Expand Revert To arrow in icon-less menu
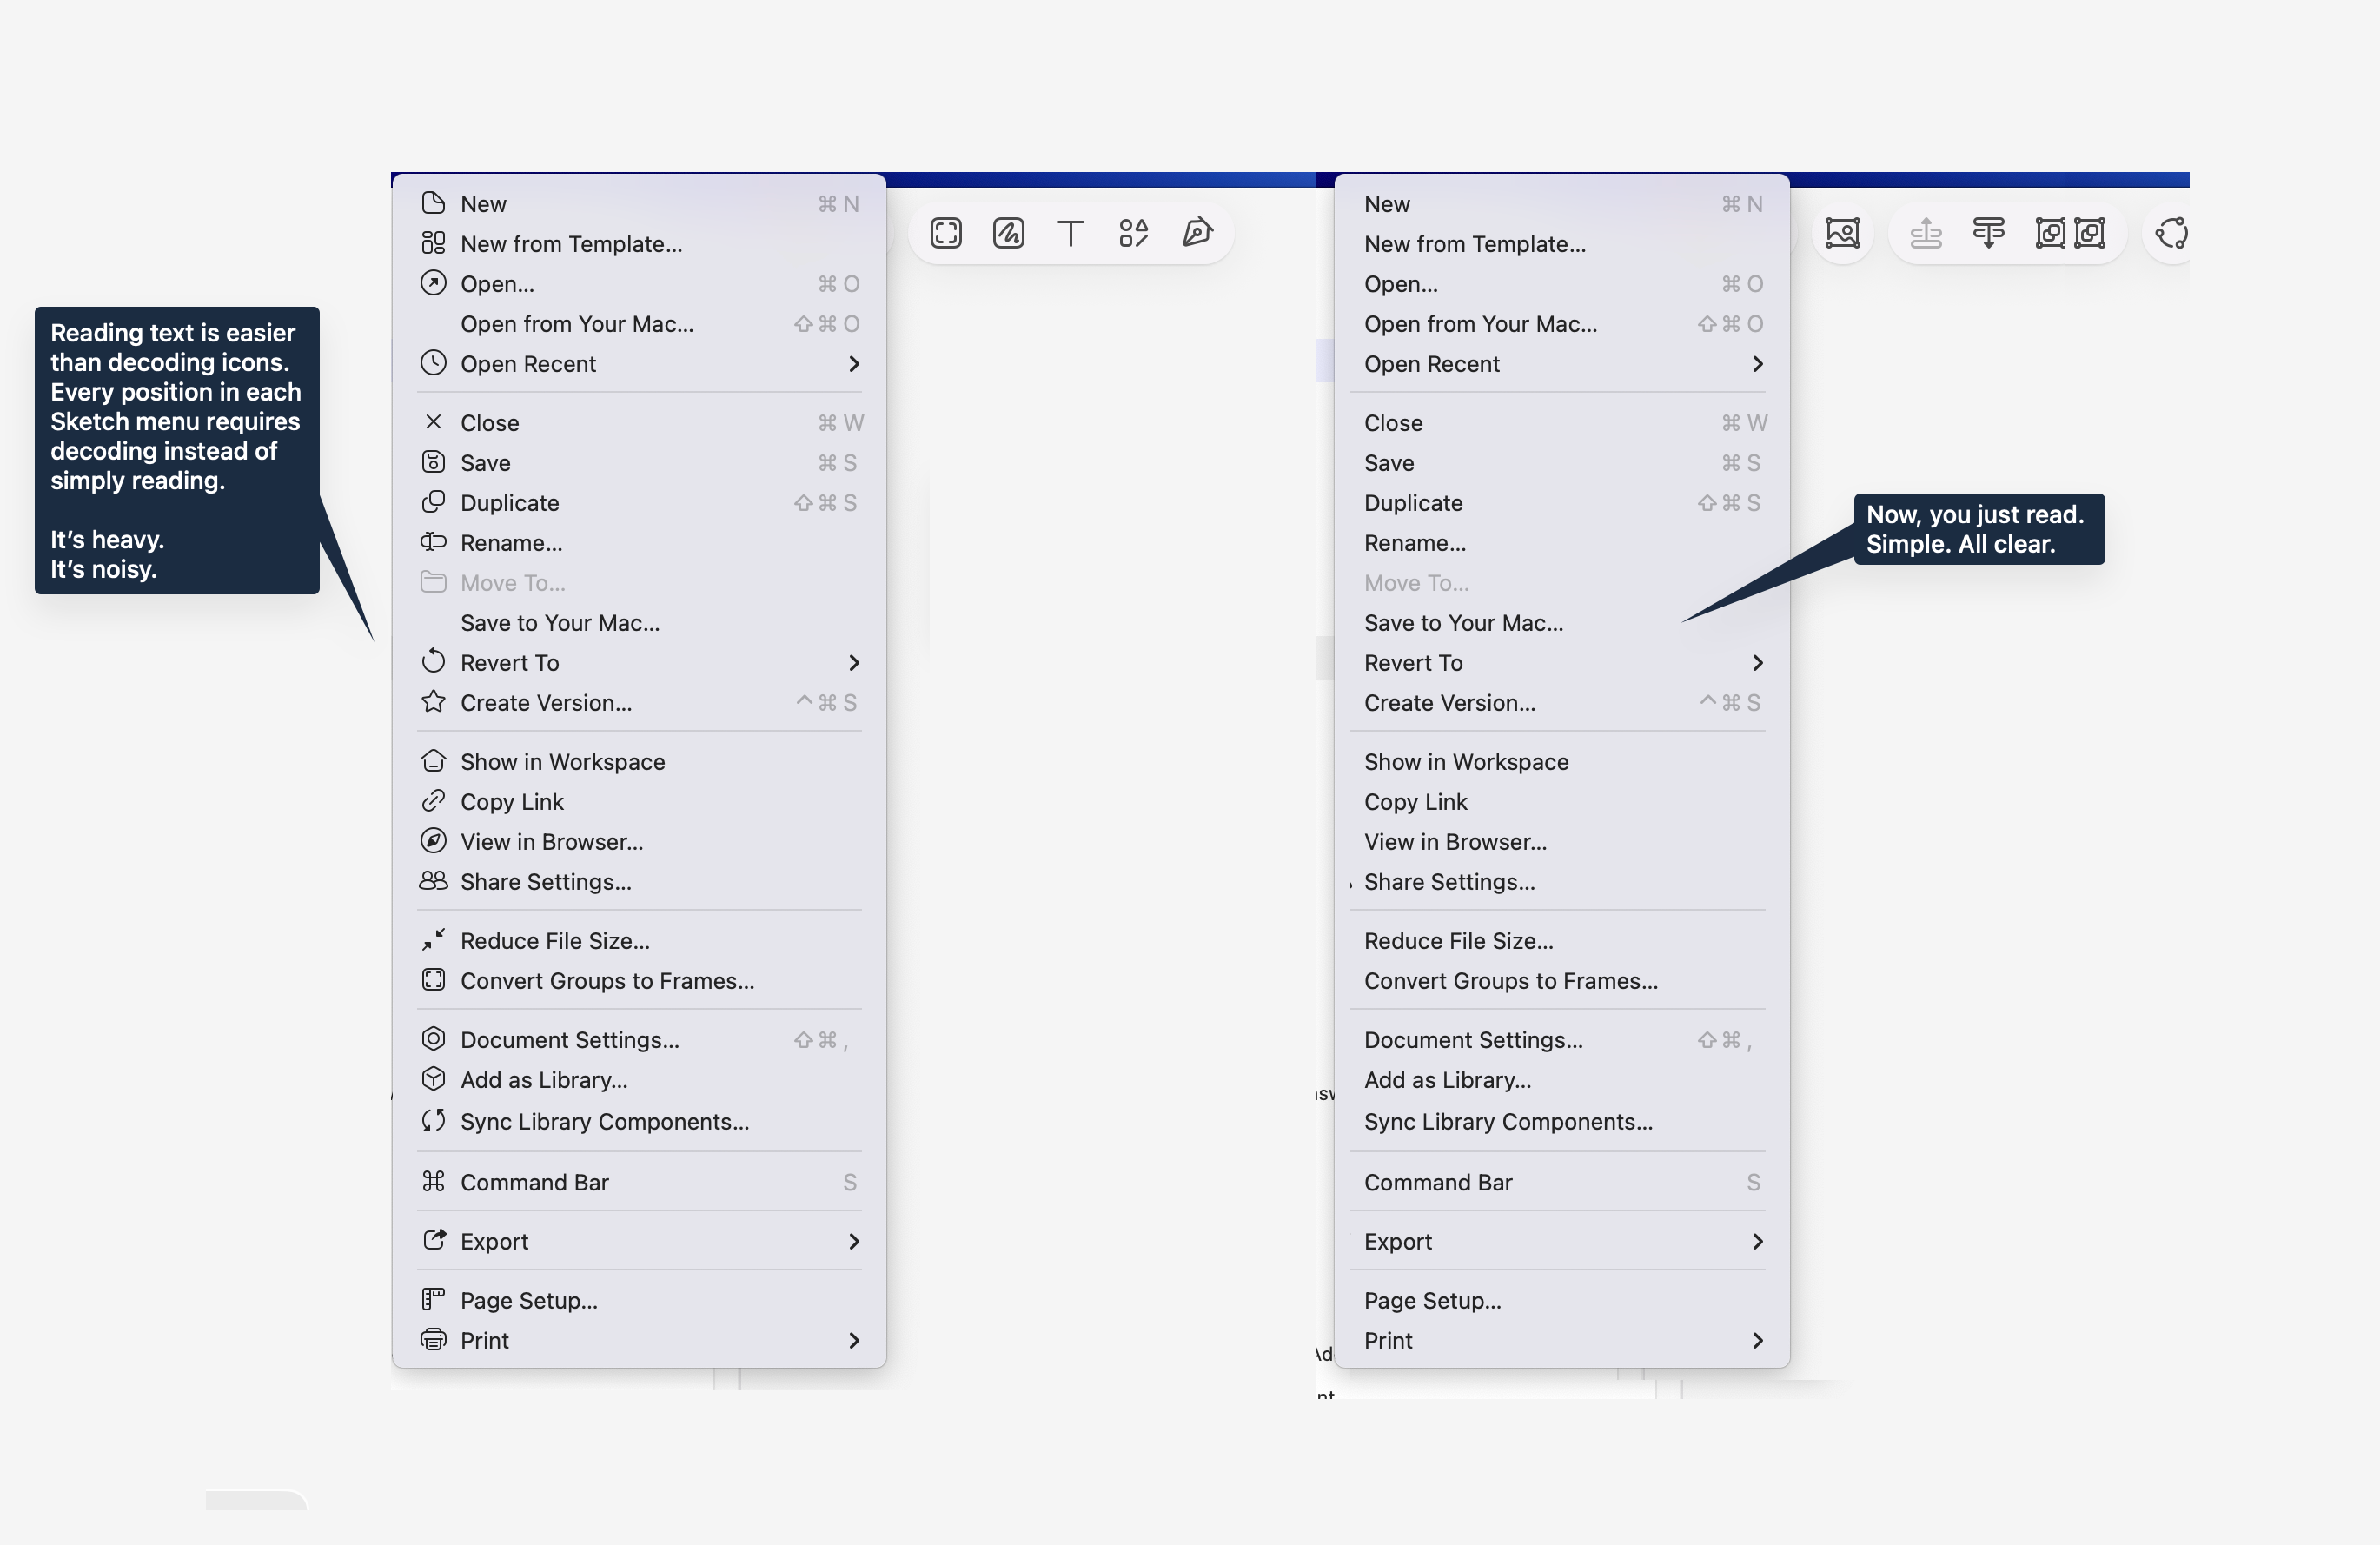Screen dimensions: 2380x1545 pyautogui.click(x=1757, y=662)
